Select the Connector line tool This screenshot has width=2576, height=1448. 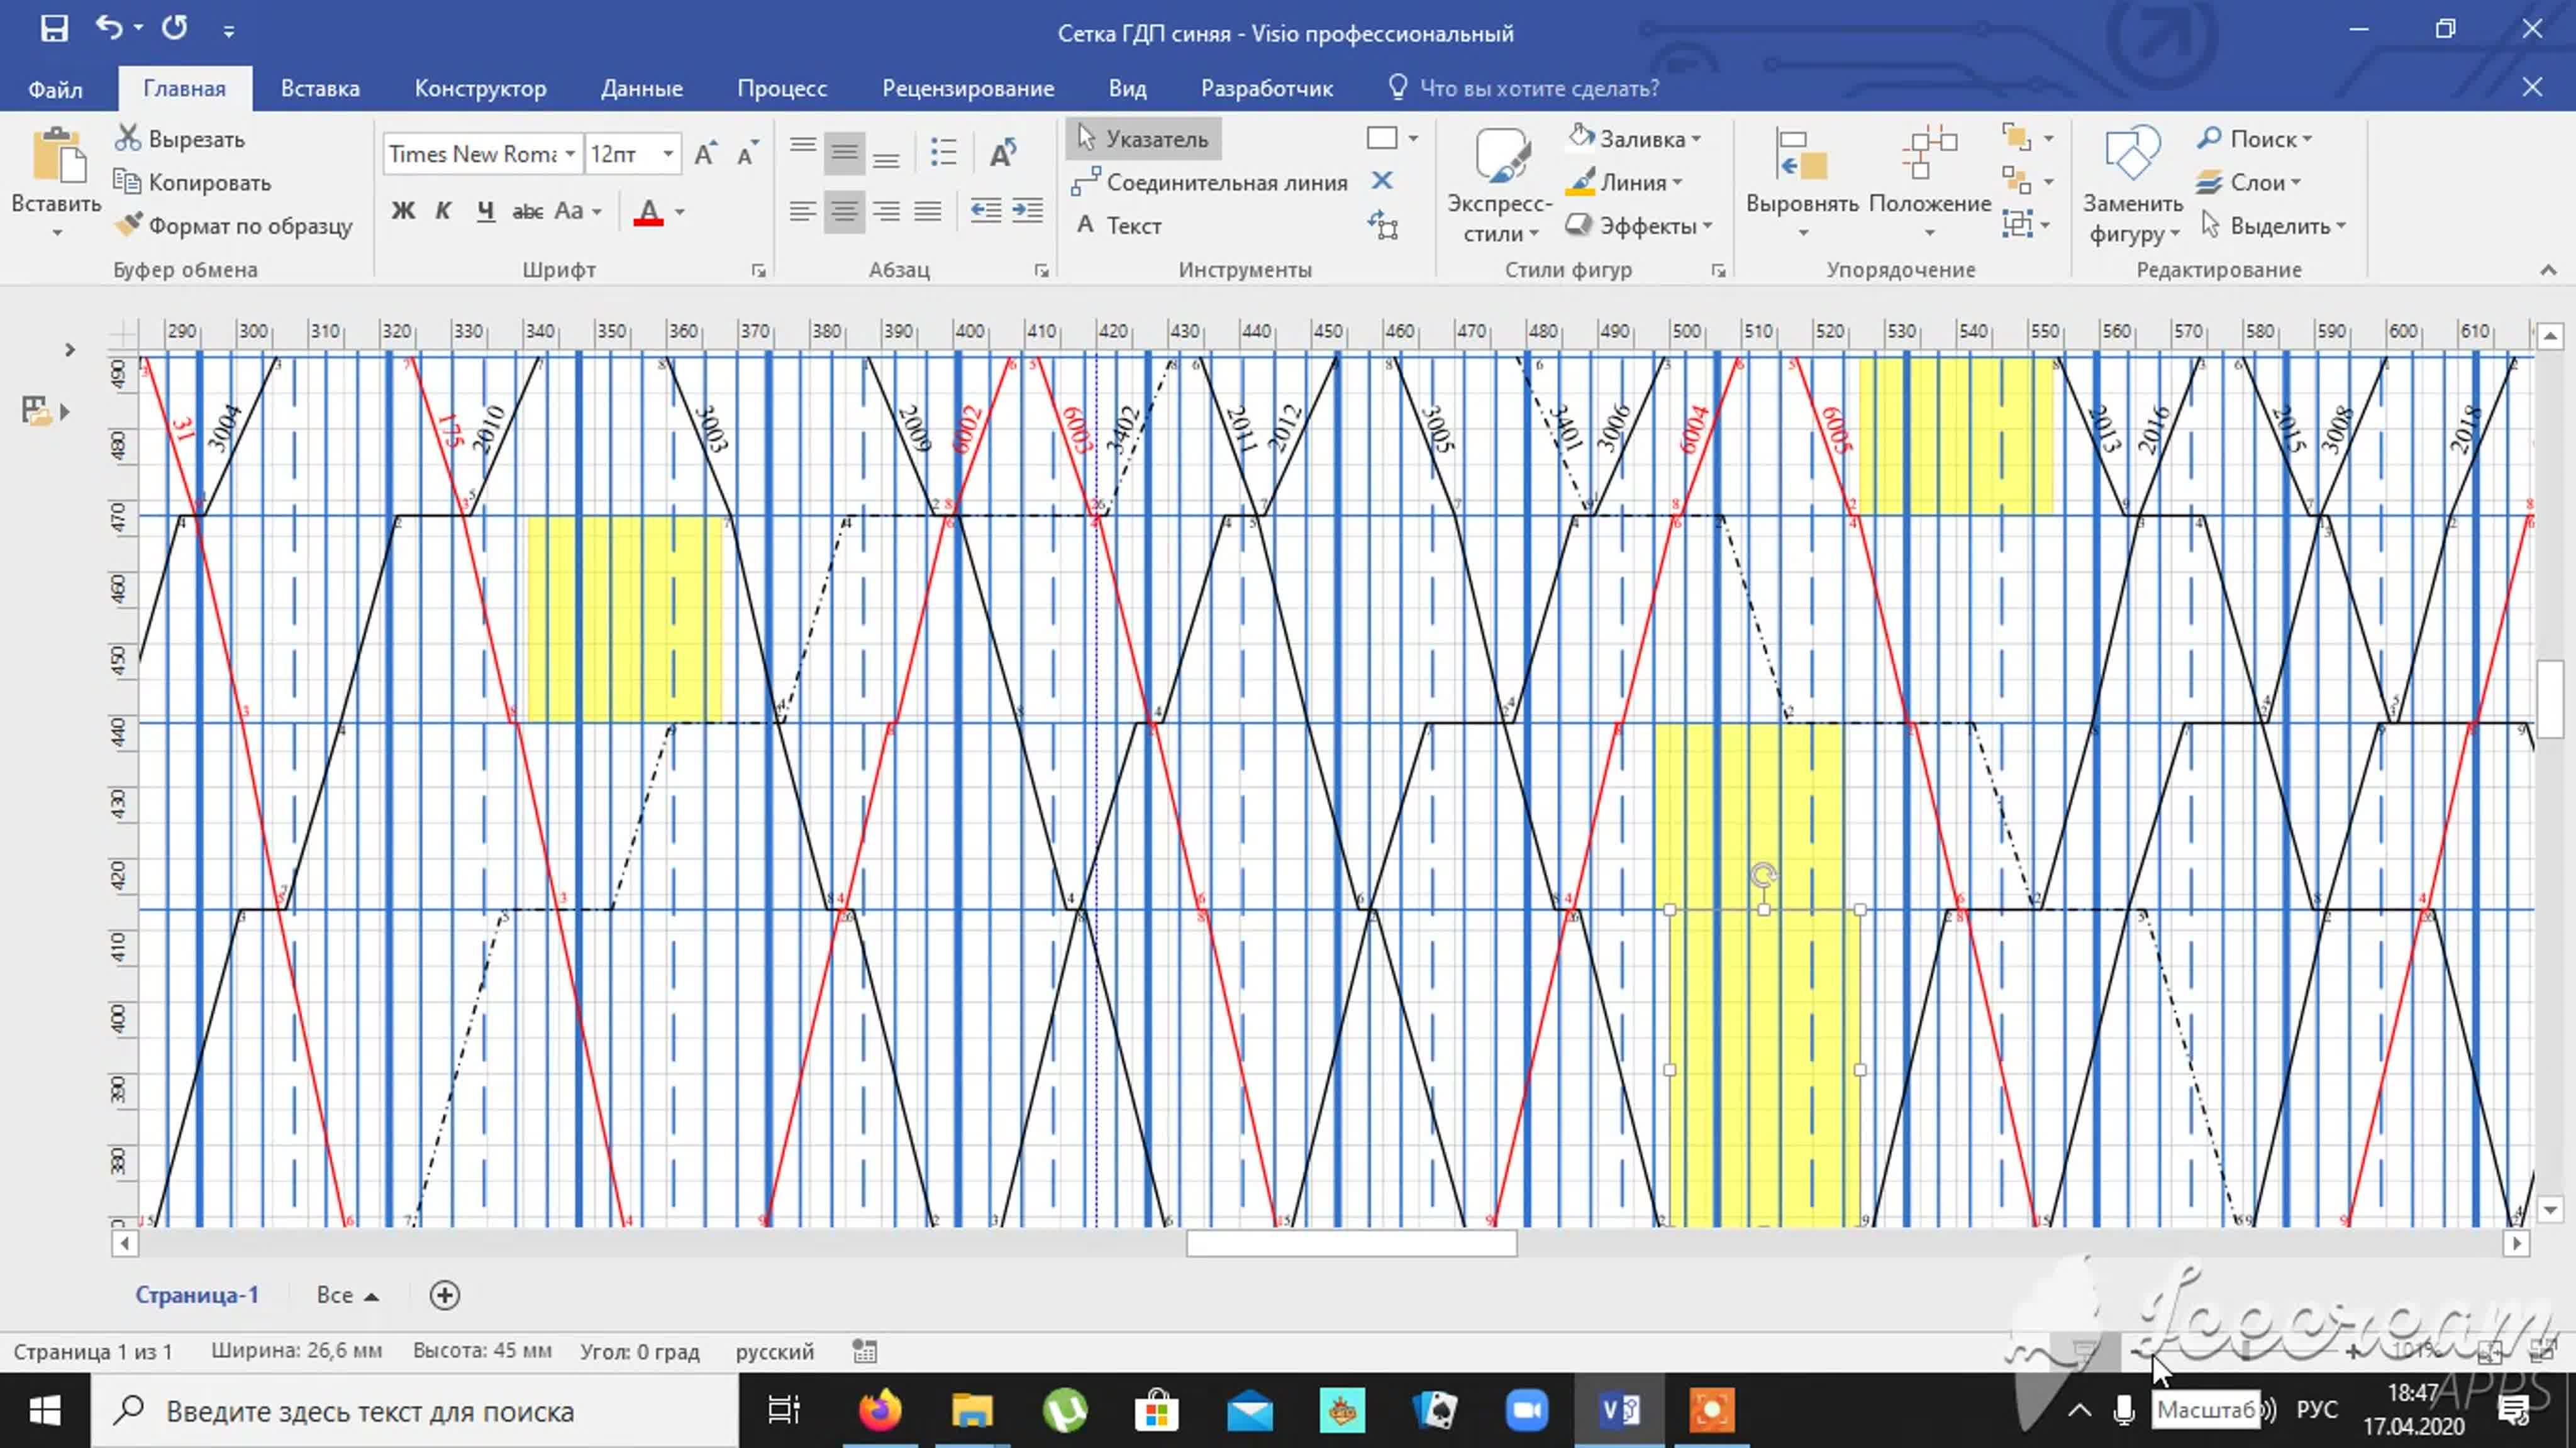(x=1210, y=183)
